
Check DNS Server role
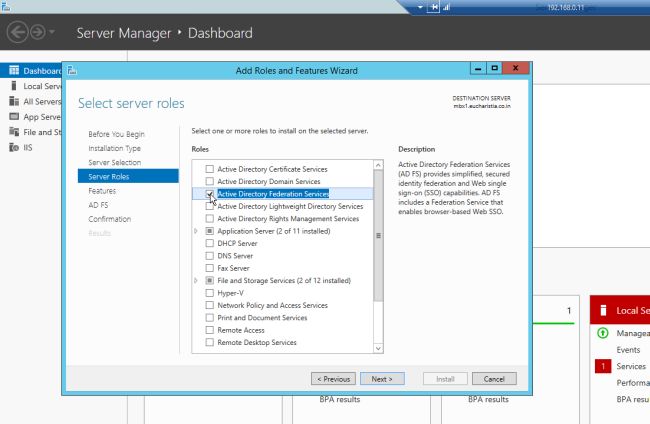click(210, 256)
